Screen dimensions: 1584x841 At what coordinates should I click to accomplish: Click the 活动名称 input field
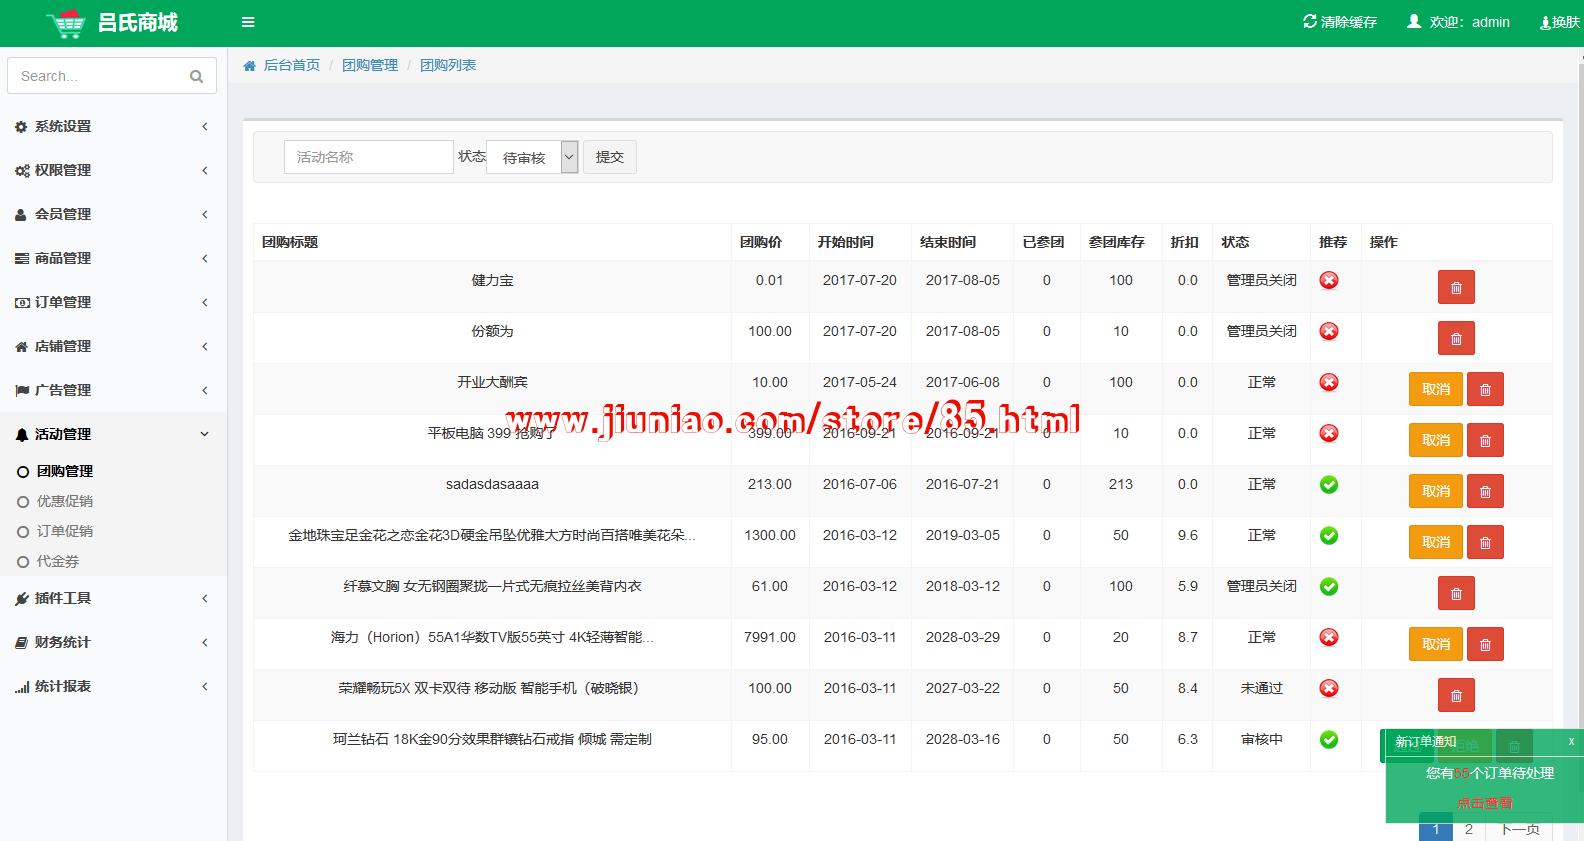pyautogui.click(x=368, y=157)
